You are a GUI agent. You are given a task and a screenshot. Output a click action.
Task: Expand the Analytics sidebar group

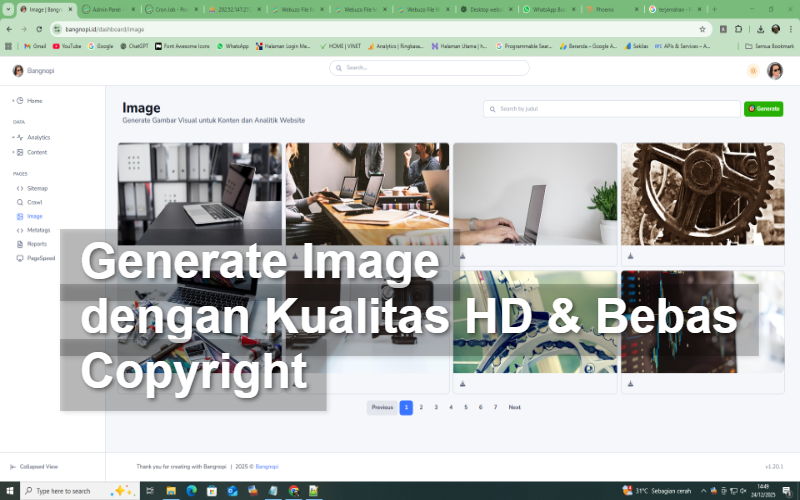[13, 137]
